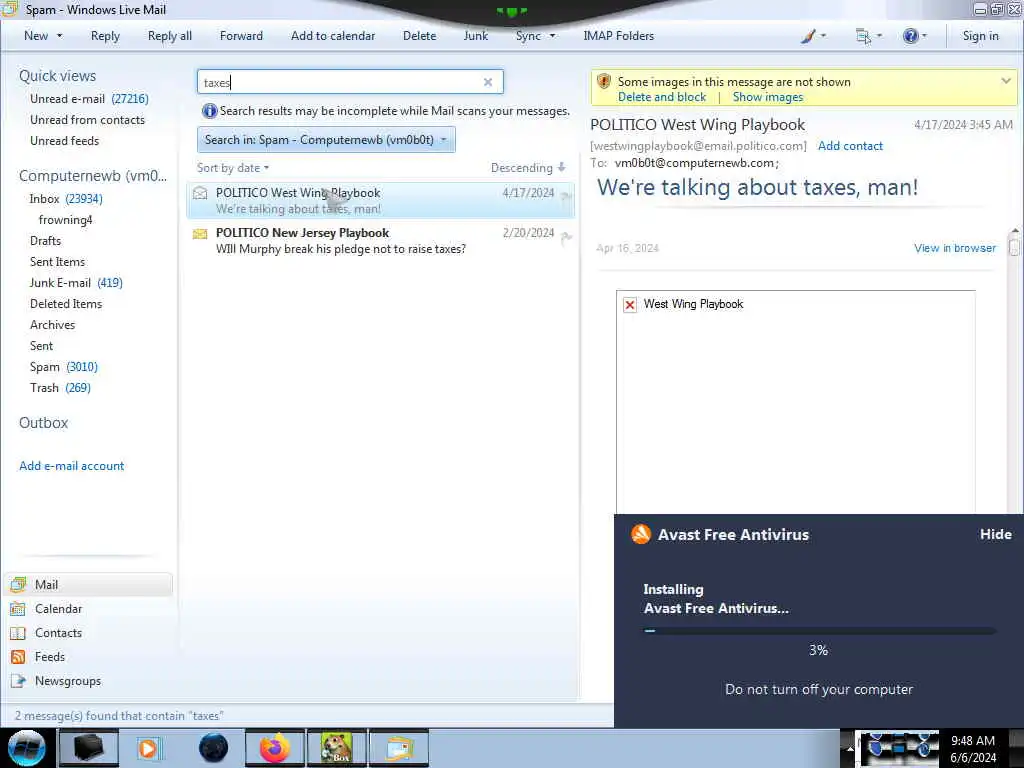Viewport: 1024px width, 768px height.
Task: Hide the Avast installer popup
Action: pyautogui.click(x=995, y=534)
